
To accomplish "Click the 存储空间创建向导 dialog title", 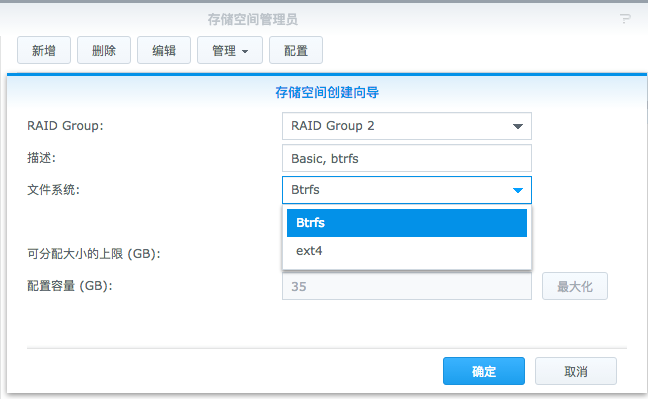I will coord(327,92).
